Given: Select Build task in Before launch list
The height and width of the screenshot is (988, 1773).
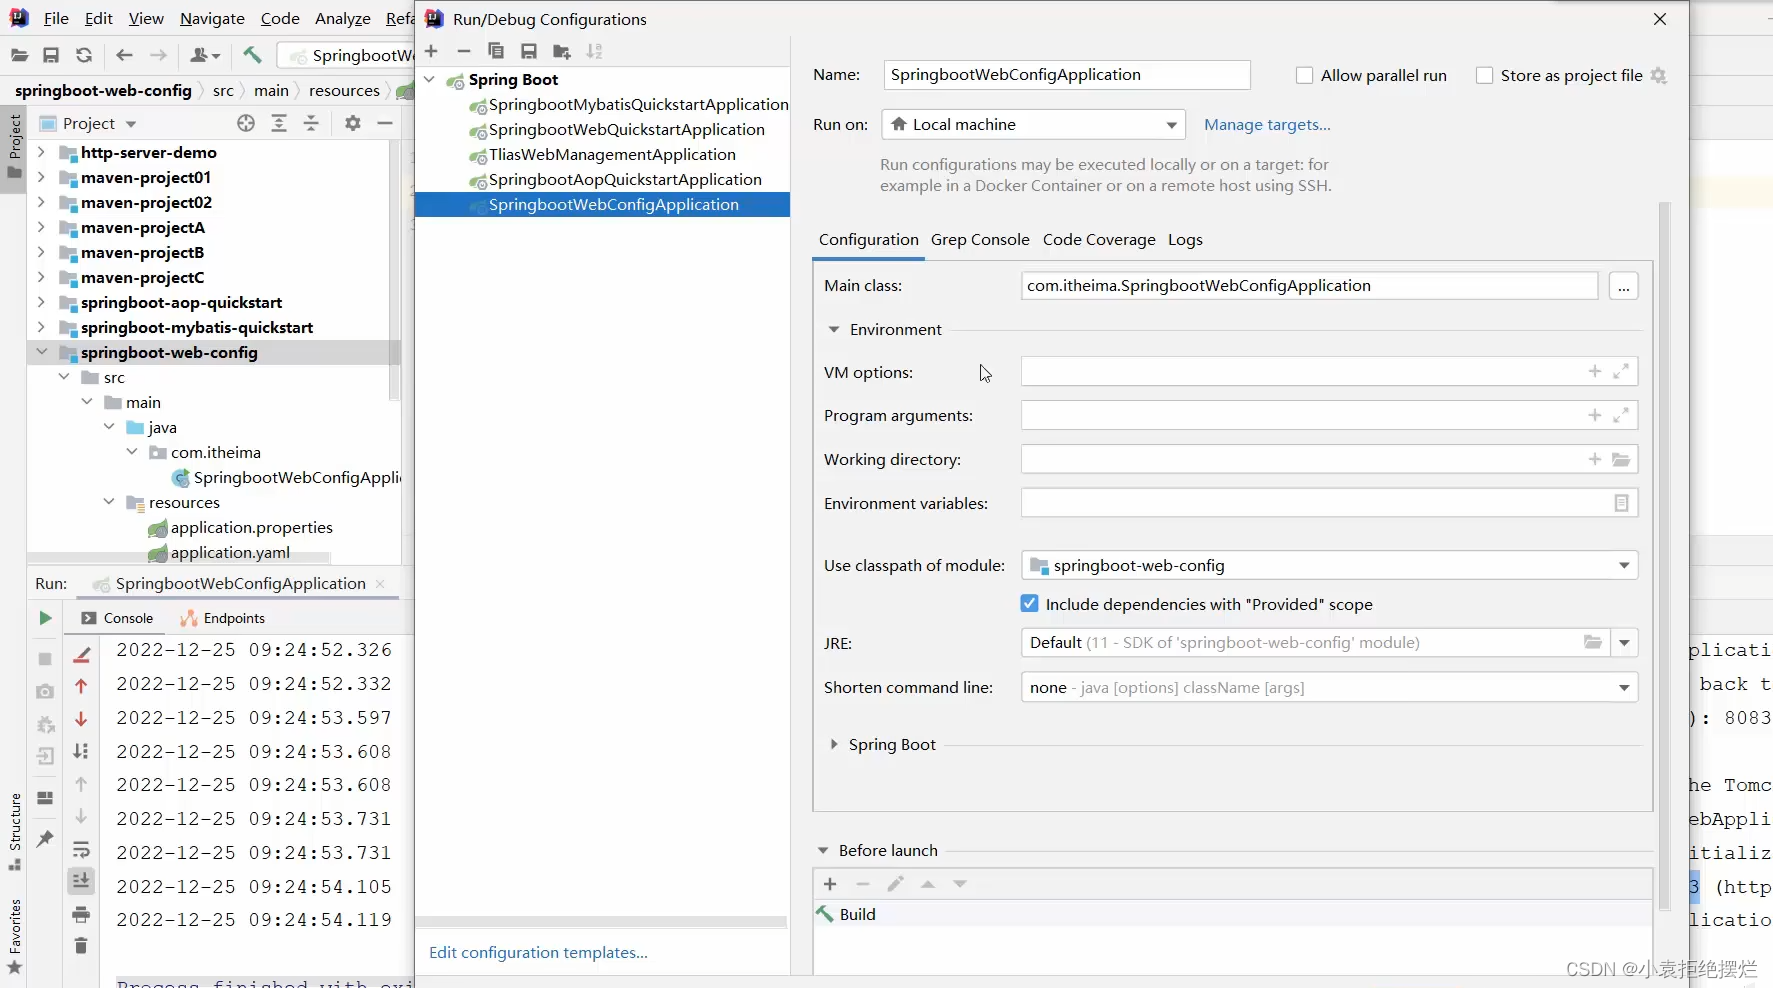Looking at the screenshot, I should click(1232, 914).
